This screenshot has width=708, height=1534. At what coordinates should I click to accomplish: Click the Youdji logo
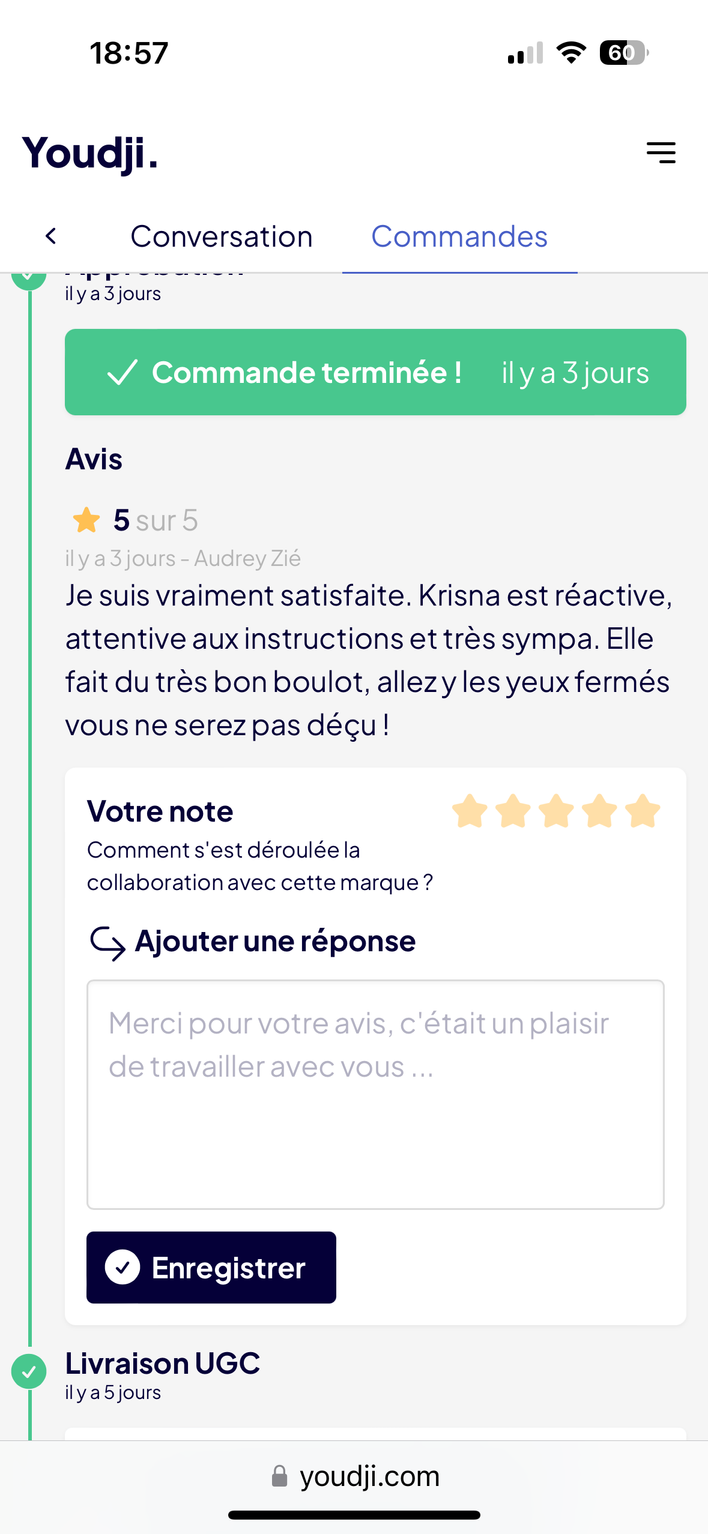90,153
